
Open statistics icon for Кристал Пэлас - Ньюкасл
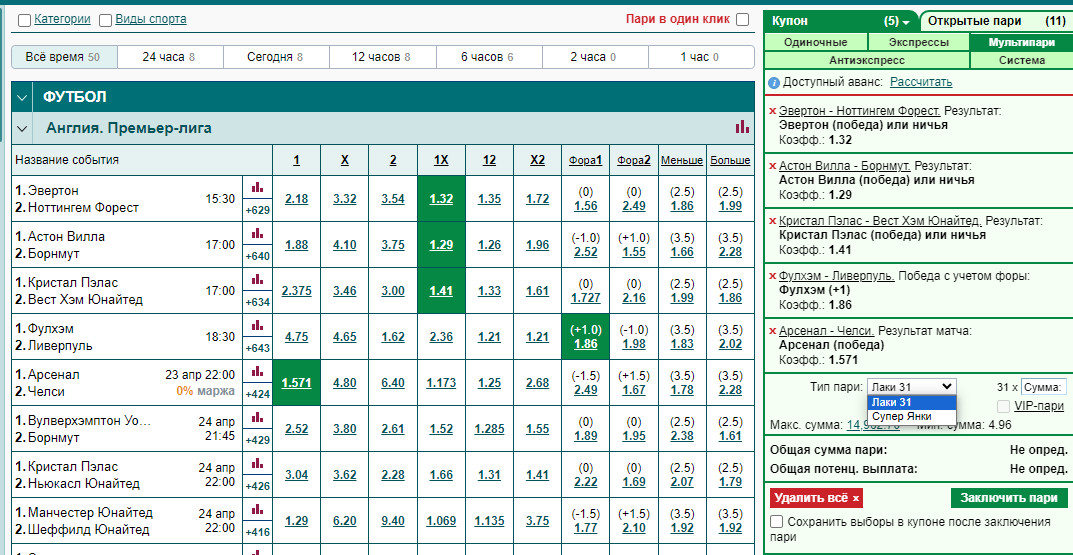tap(257, 464)
